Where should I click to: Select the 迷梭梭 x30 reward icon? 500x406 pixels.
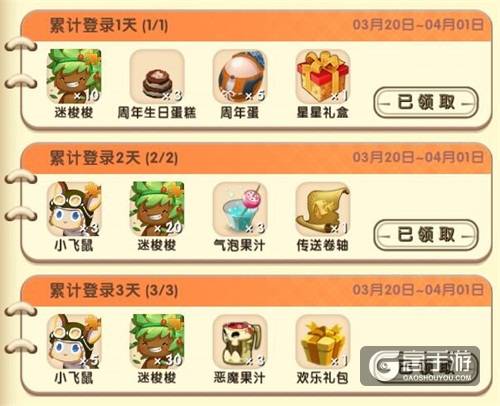coord(157,341)
